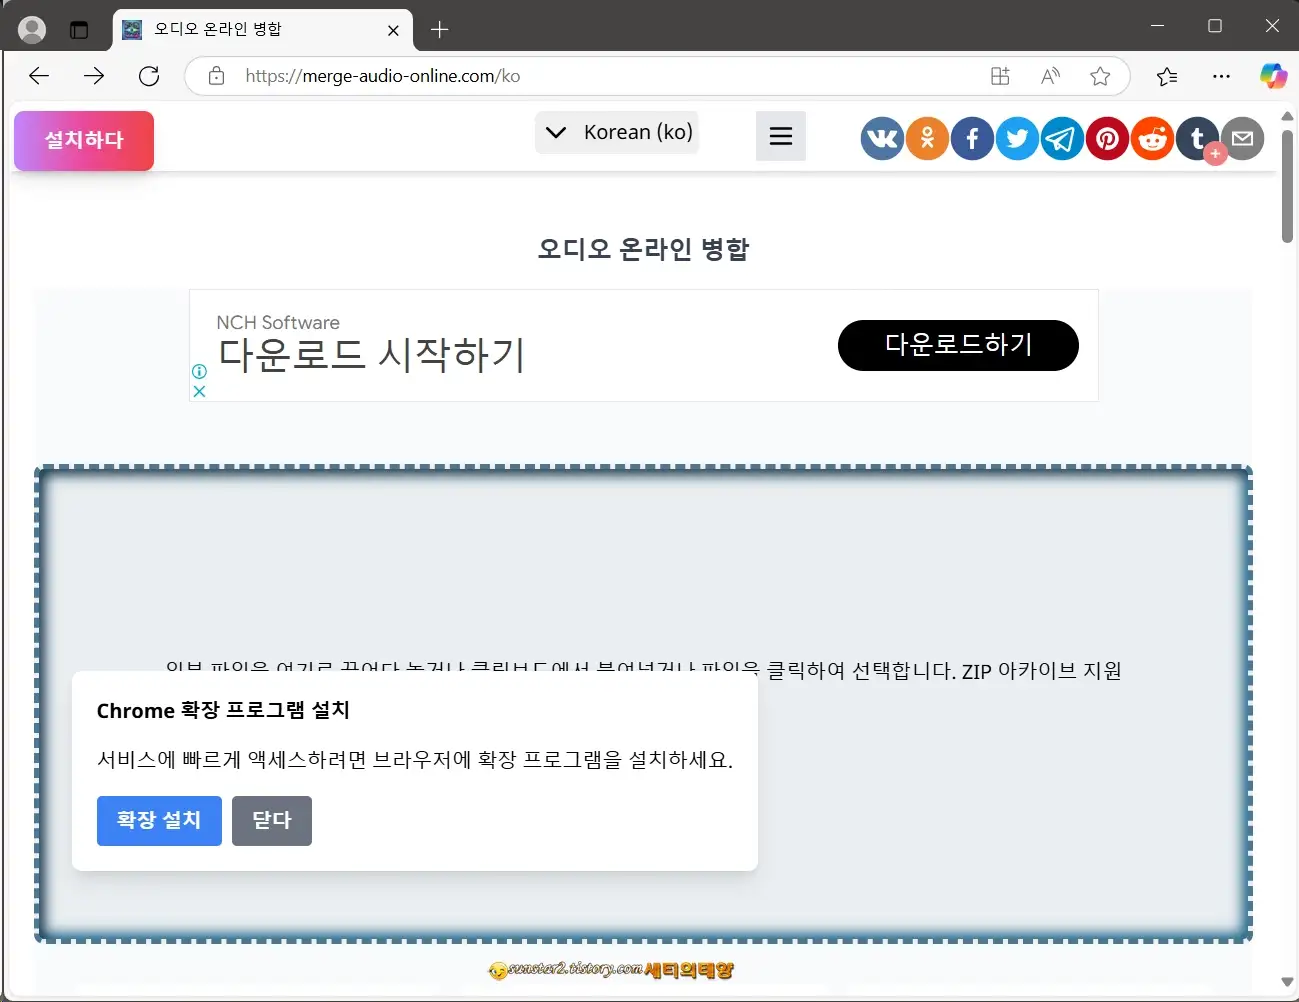Send the page through Telegram
Viewport: 1299px width, 1002px height.
click(1062, 138)
